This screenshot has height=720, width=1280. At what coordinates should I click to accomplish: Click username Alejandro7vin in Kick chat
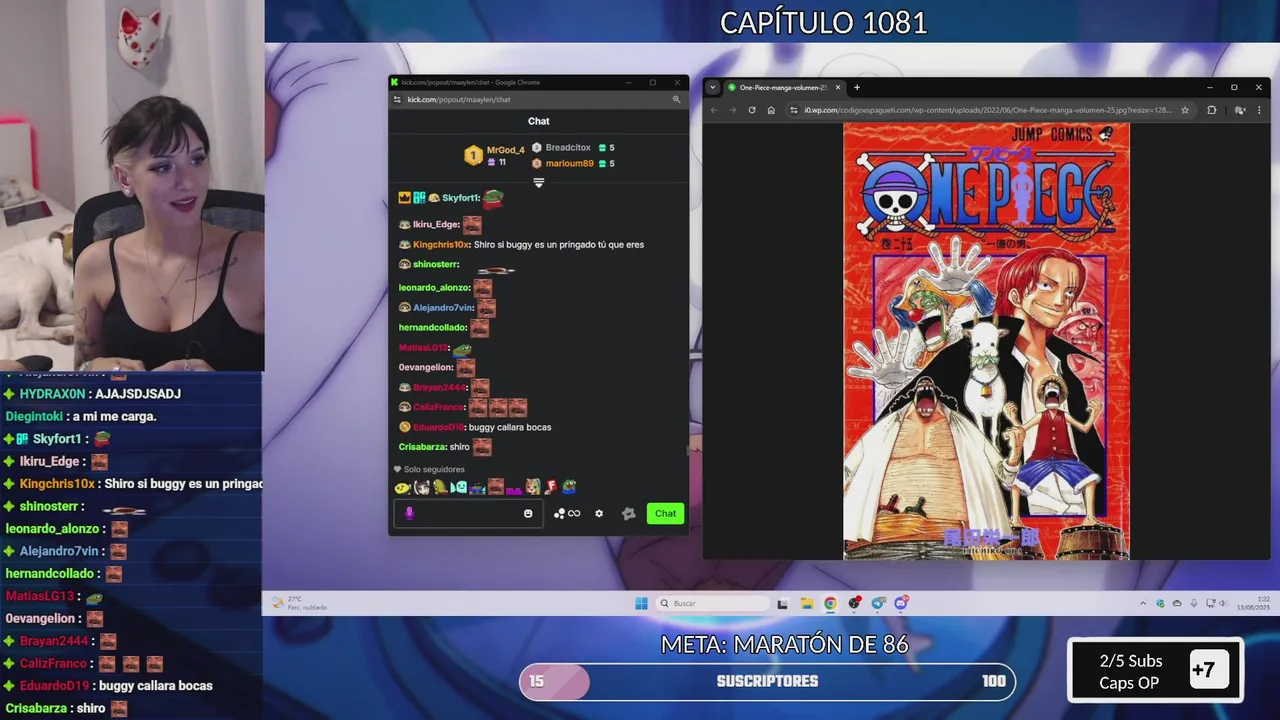443,307
